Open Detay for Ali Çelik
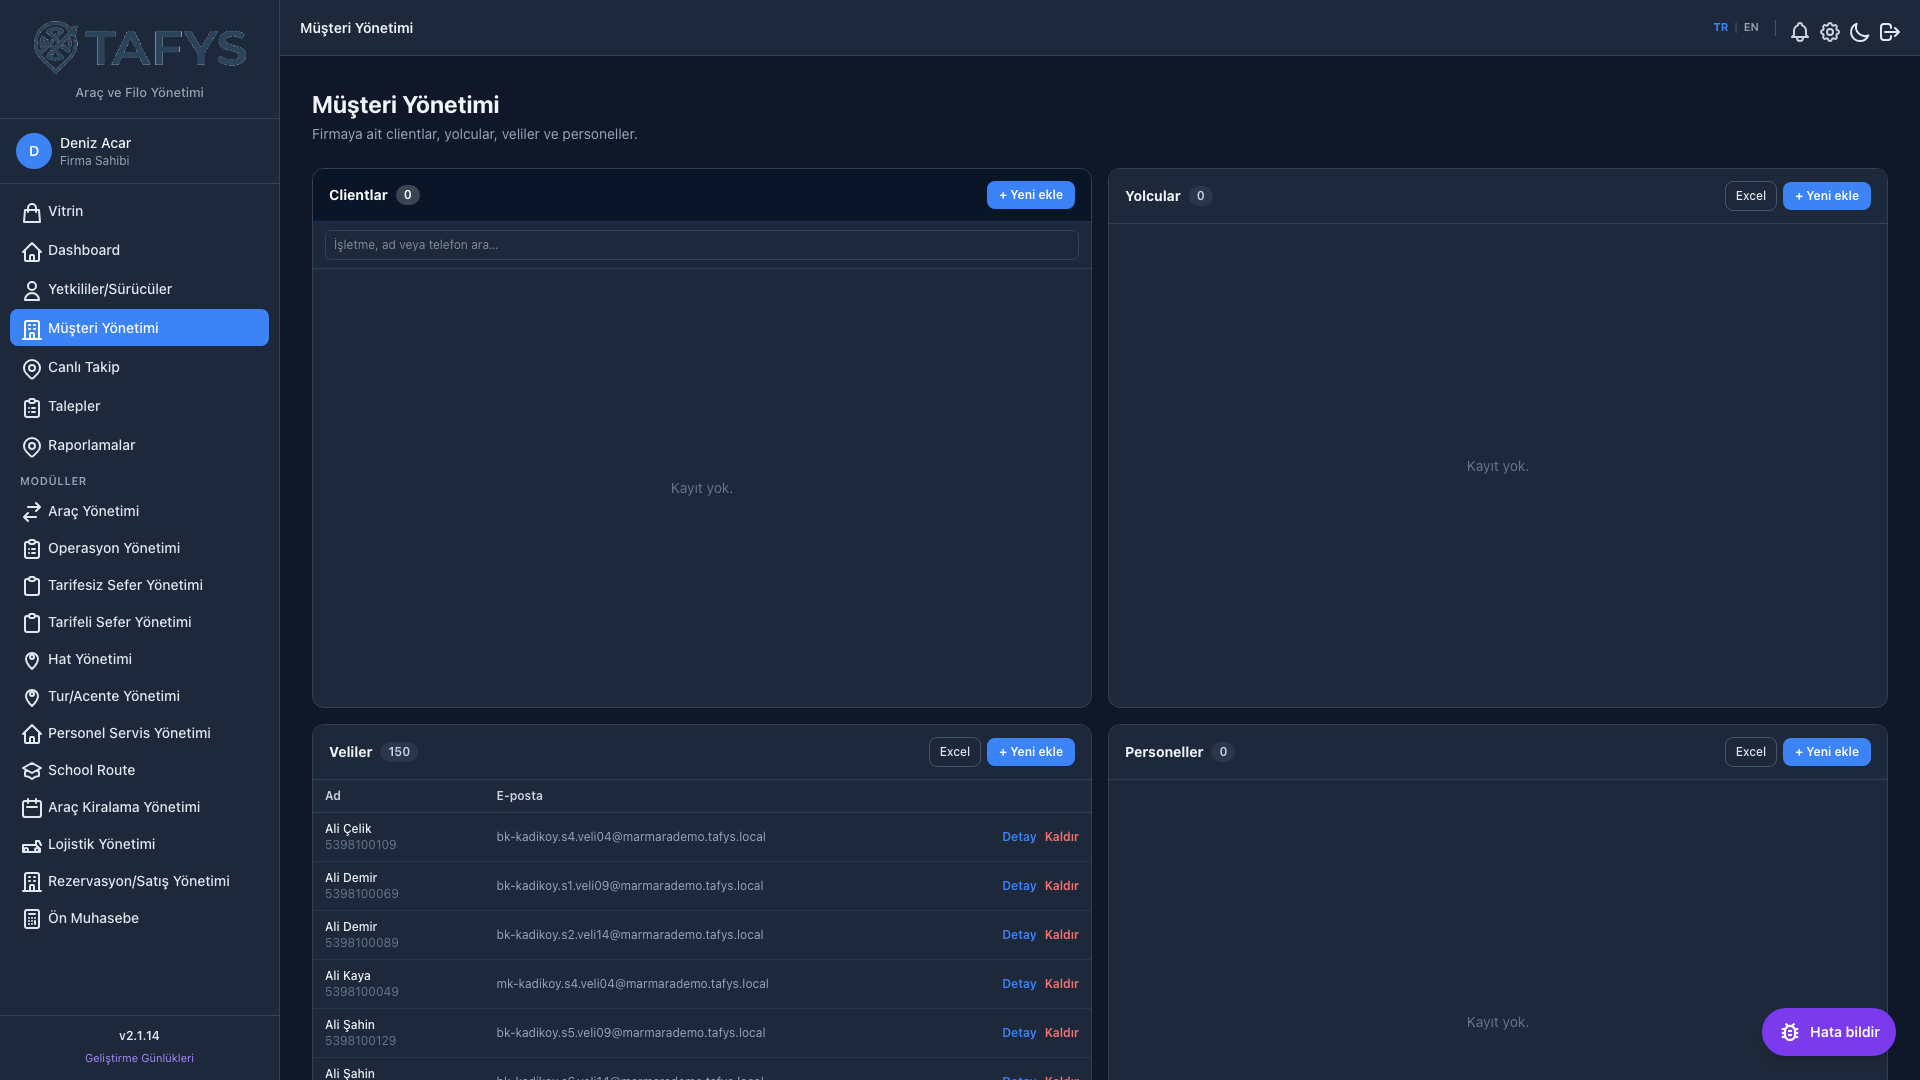 pyautogui.click(x=1019, y=837)
